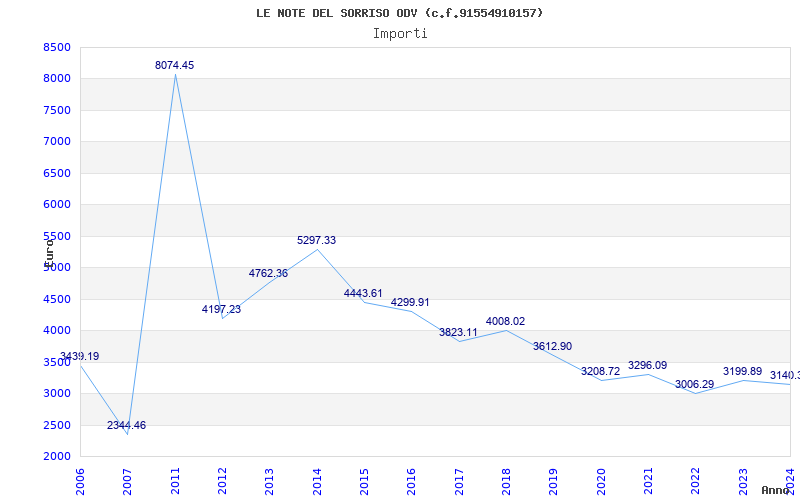Select the 8074.45 data label
Viewport: 800px width, 500px height.
(x=174, y=65)
